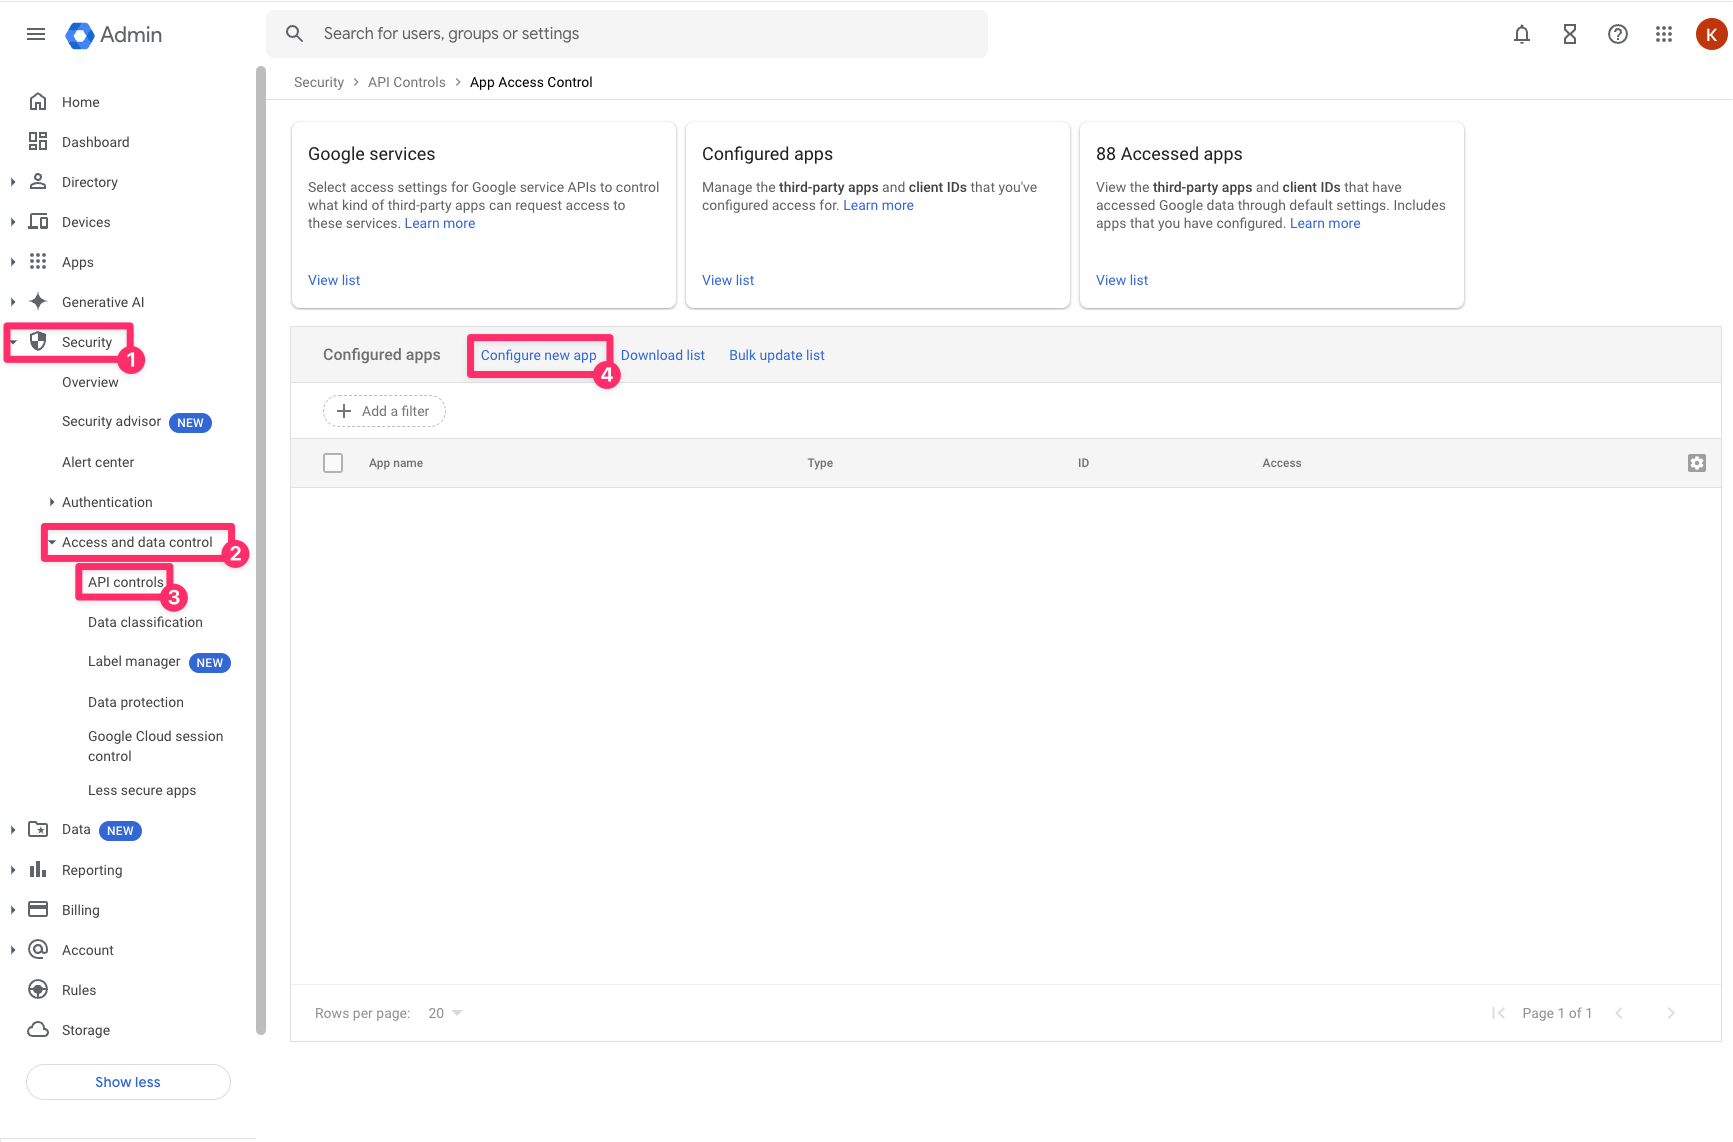The image size is (1733, 1142).
Task: Expand the Directory section arrow
Action: point(13,182)
